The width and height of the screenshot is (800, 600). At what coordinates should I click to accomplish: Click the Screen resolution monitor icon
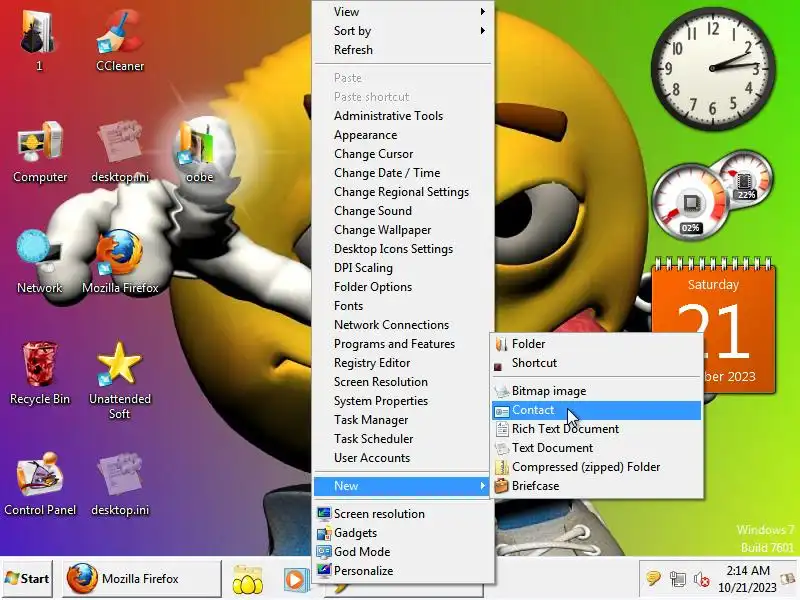(x=323, y=513)
